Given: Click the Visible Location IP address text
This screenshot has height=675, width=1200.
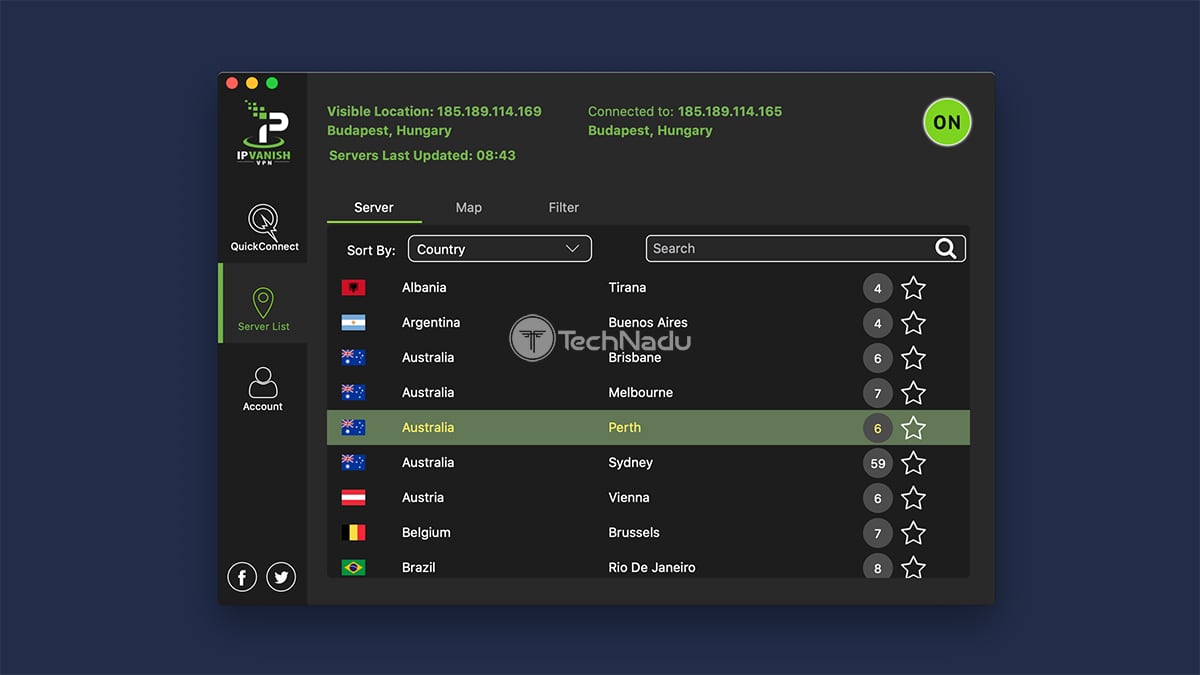Looking at the screenshot, I should (489, 112).
